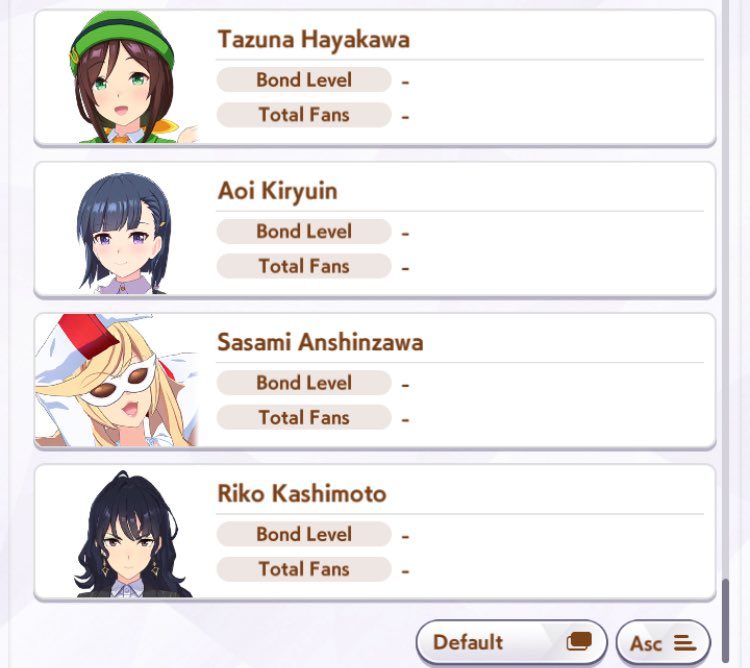This screenshot has width=750, height=668.
Task: Select the Sasami Anshinzawa name heading
Action: click(x=320, y=342)
